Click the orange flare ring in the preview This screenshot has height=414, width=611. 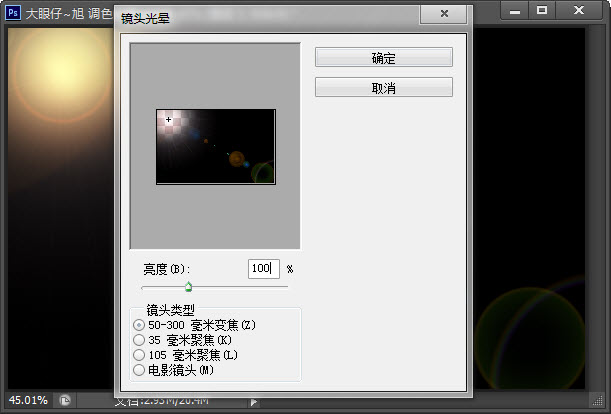click(x=237, y=158)
